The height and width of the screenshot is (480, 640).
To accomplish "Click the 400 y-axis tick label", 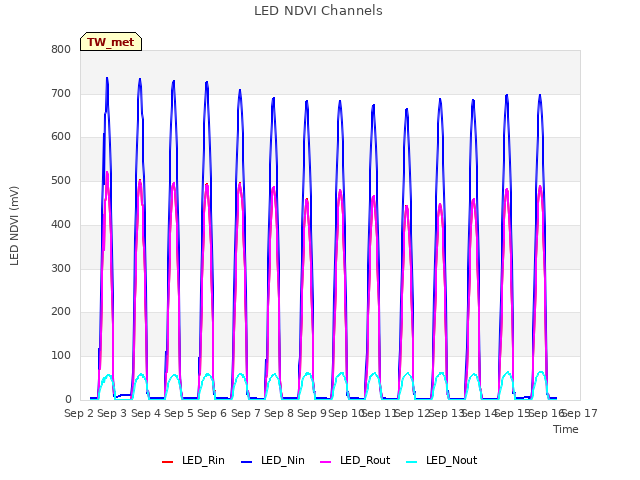I will [x=61, y=224].
